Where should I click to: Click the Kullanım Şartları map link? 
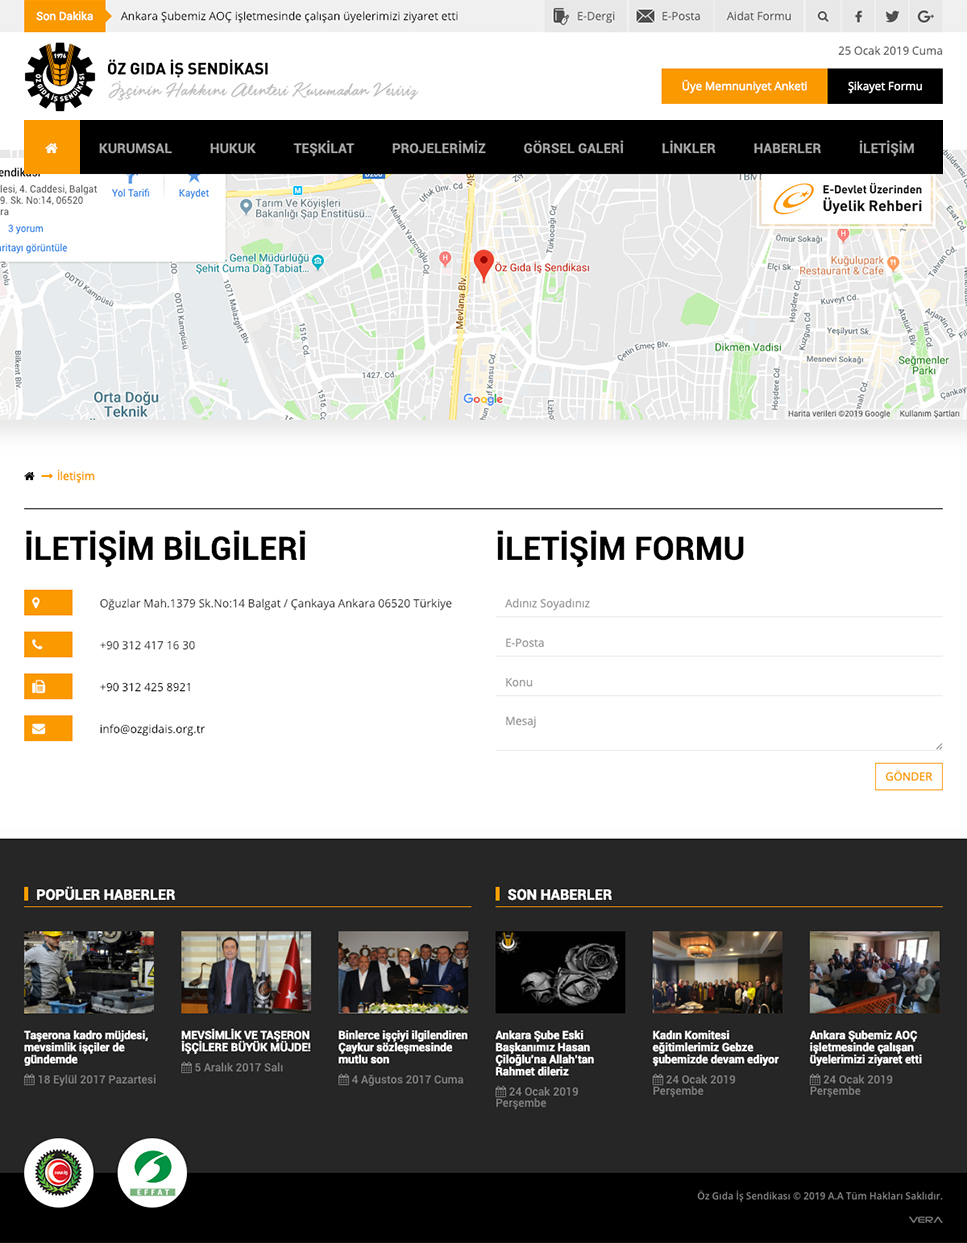pos(930,413)
